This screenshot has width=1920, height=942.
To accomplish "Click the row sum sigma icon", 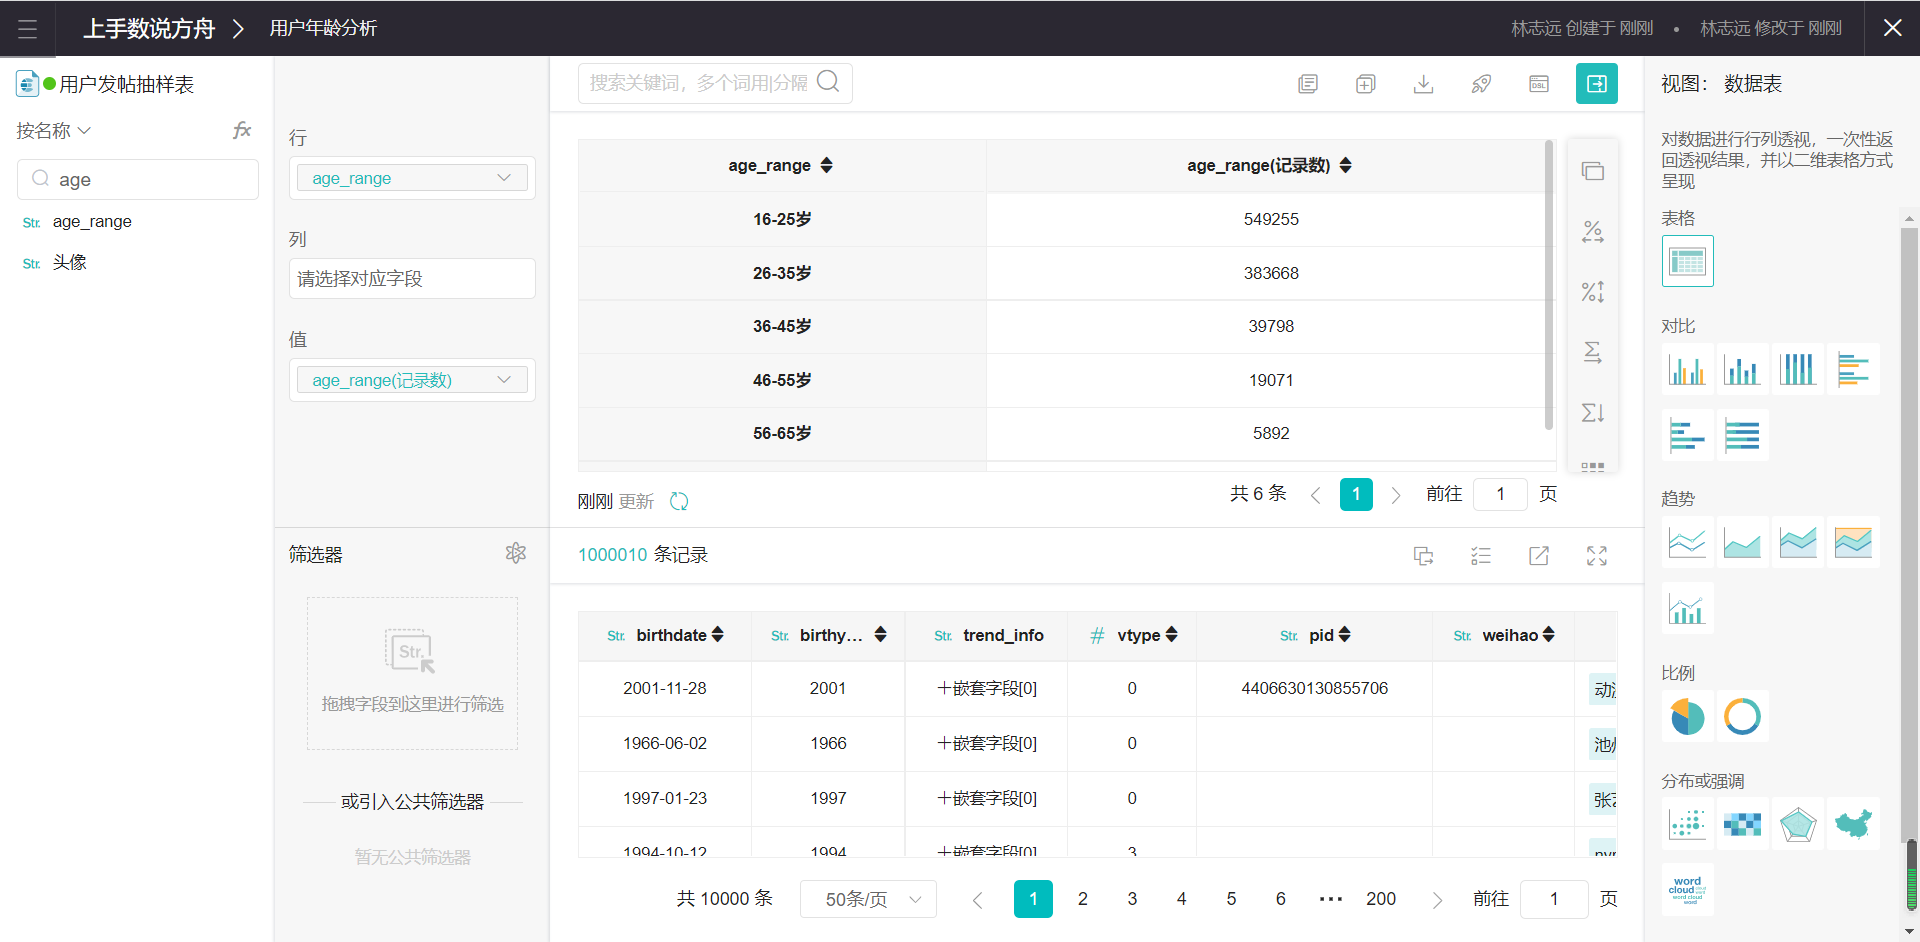I will [x=1593, y=352].
